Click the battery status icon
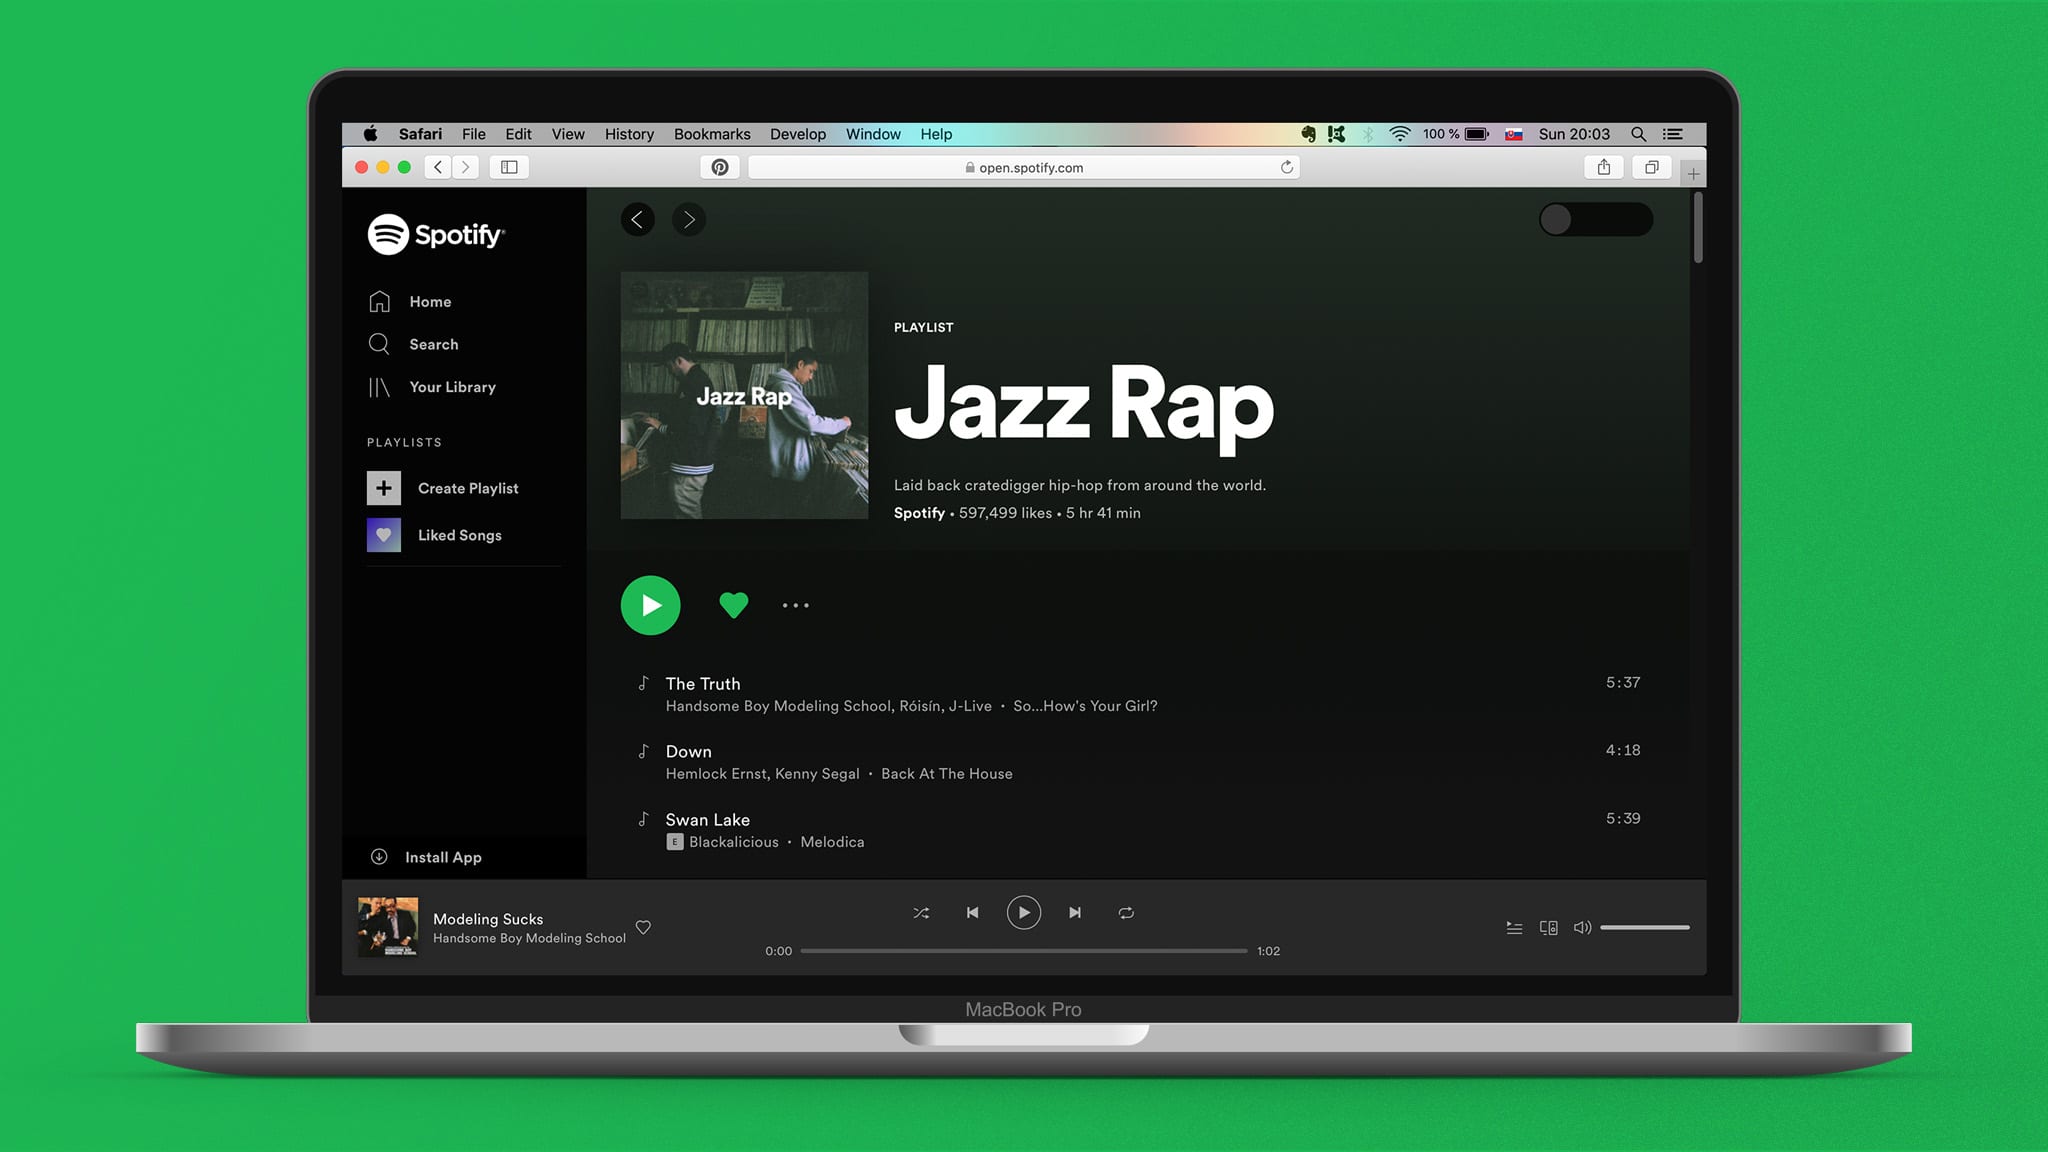The image size is (2048, 1152). pyautogui.click(x=1477, y=134)
